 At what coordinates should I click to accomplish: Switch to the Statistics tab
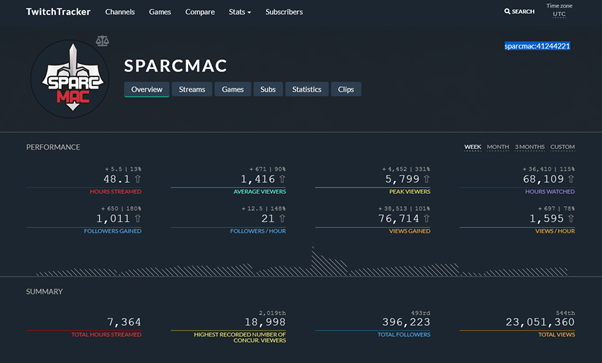click(307, 90)
